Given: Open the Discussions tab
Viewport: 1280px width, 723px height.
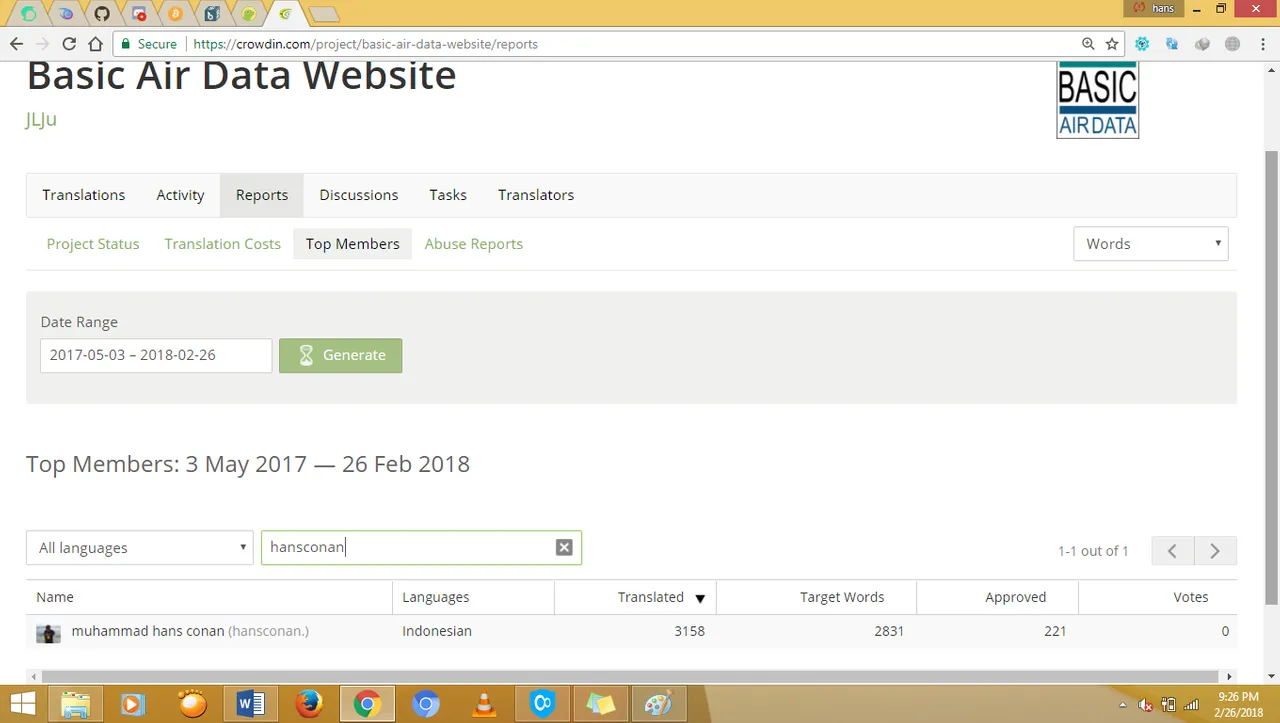Looking at the screenshot, I should click(359, 195).
